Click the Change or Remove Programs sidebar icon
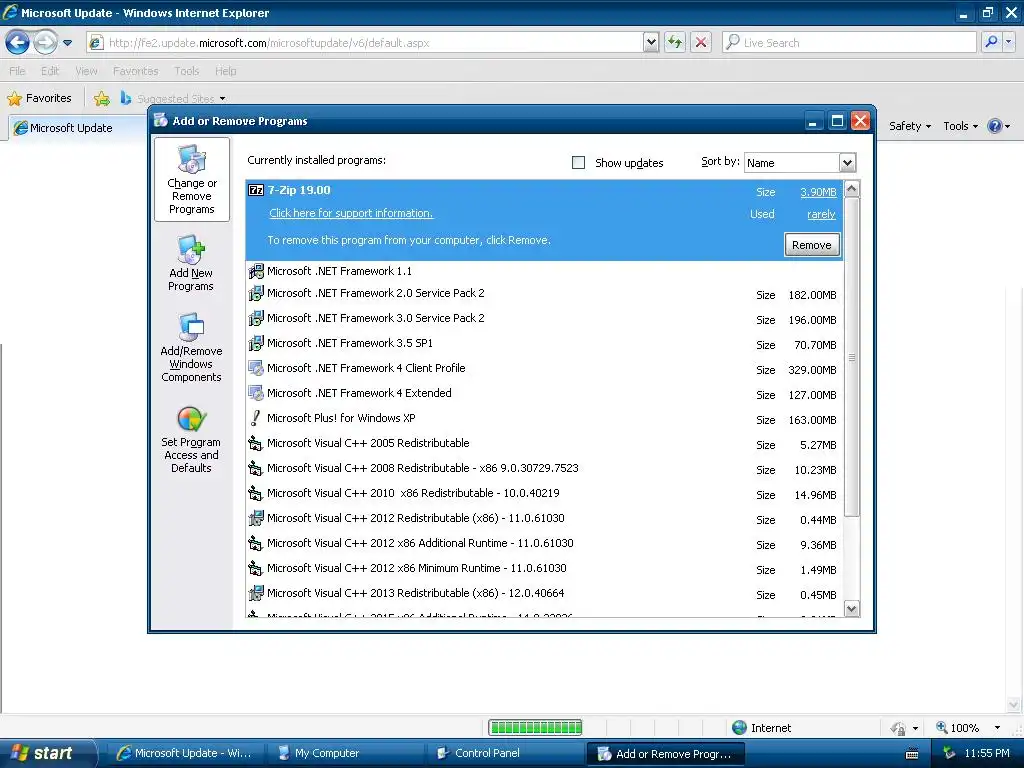Viewport: 1024px width, 768px height. pos(192,180)
